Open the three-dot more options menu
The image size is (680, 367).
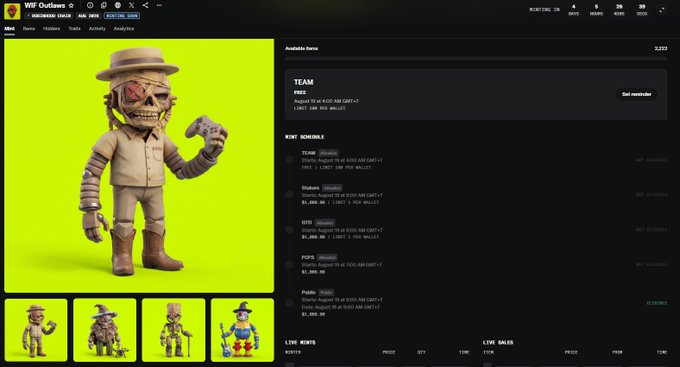click(x=159, y=5)
